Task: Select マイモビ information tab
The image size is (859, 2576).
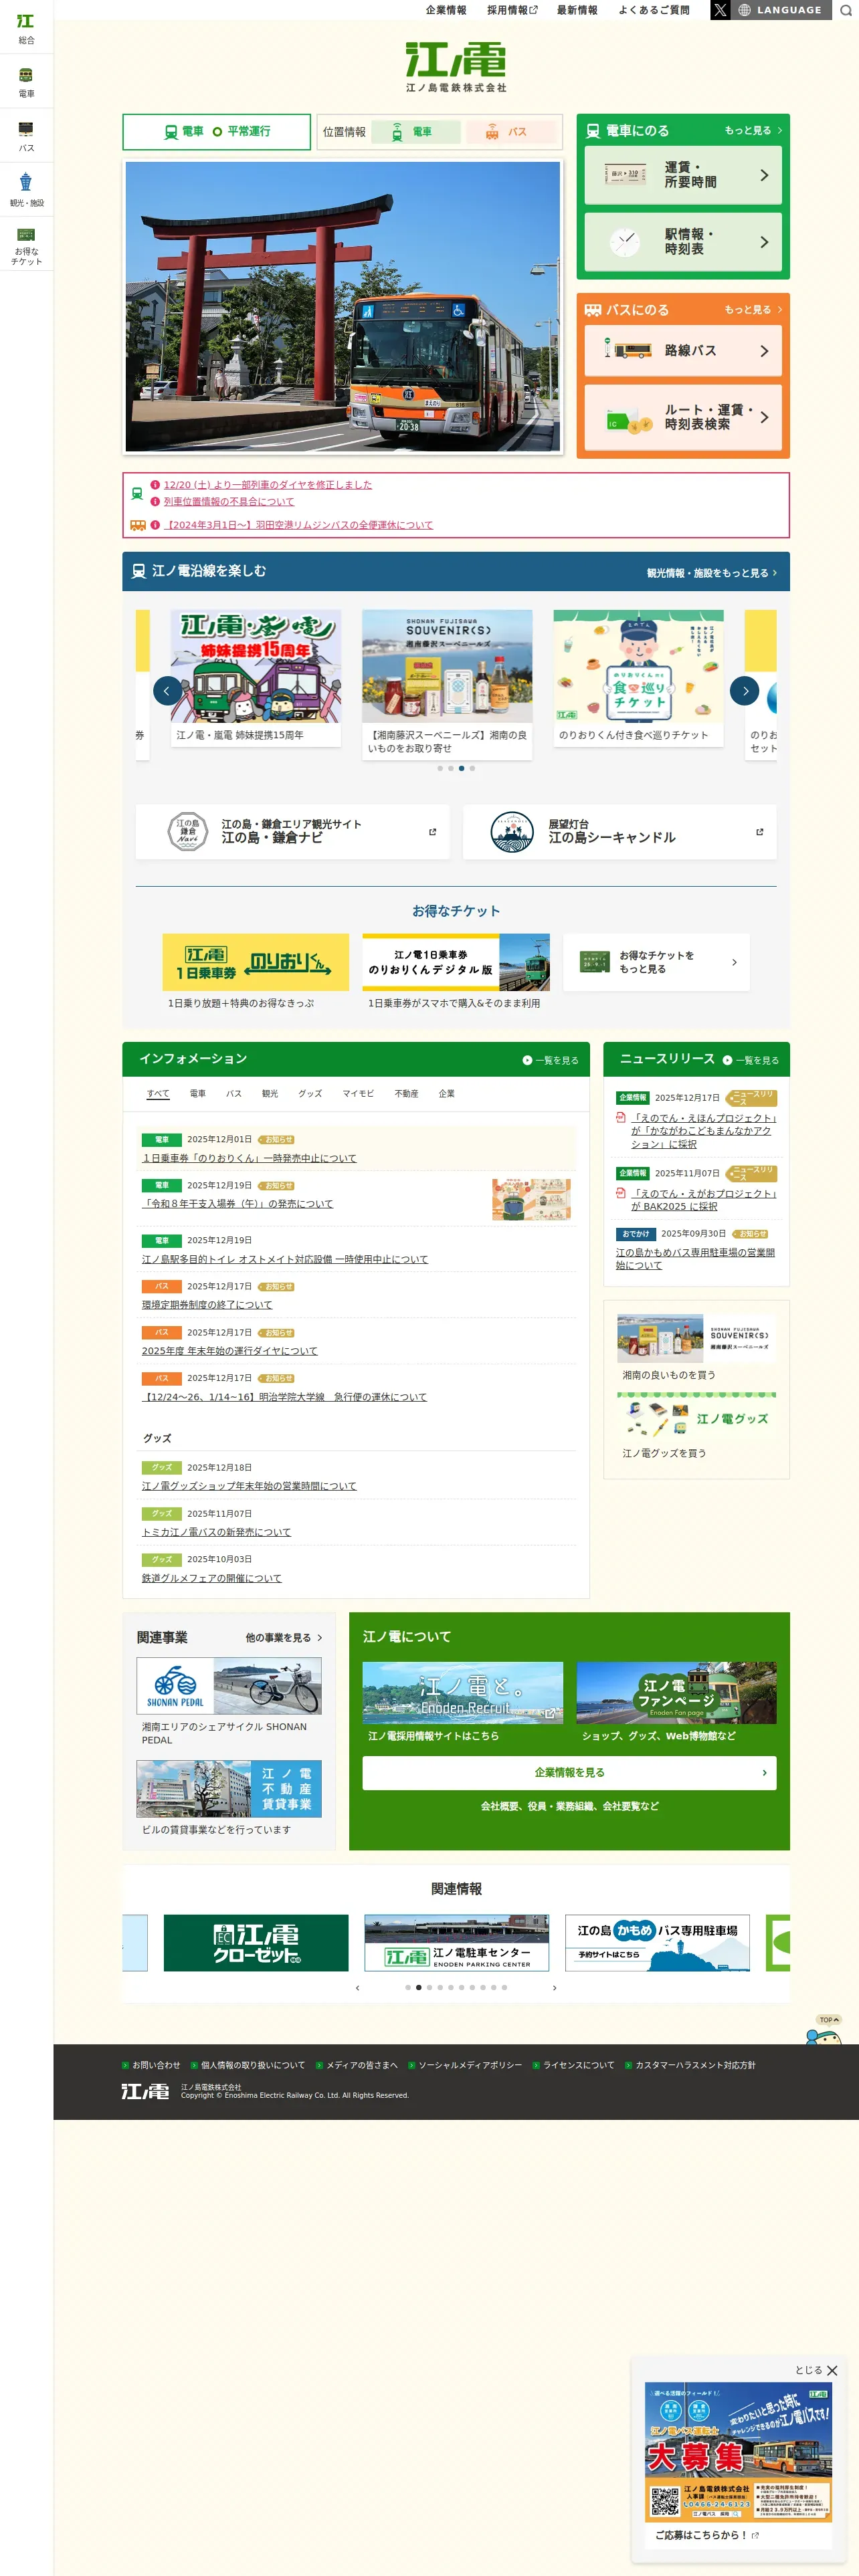Action: [x=358, y=1094]
